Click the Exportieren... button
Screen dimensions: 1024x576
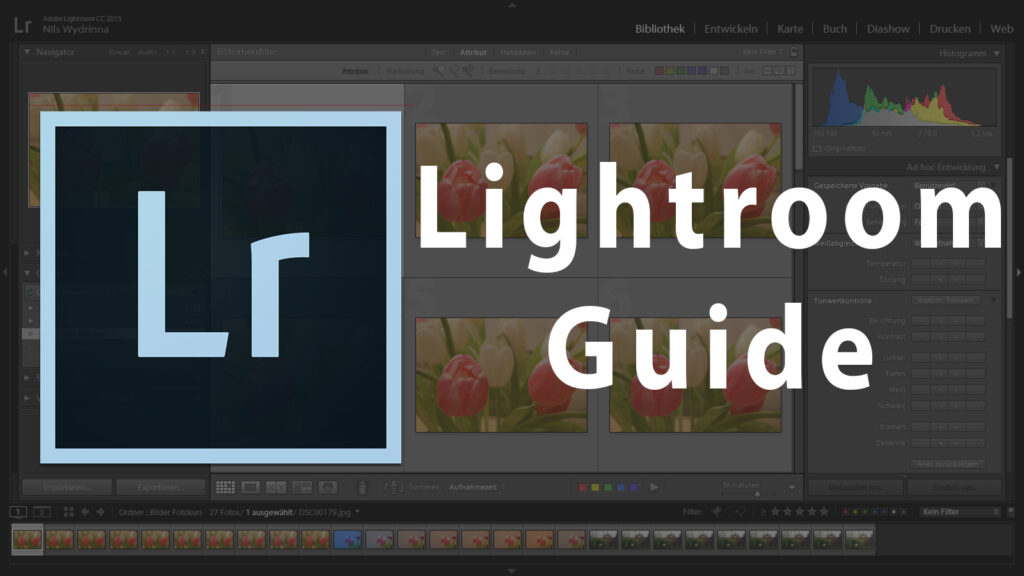point(161,487)
